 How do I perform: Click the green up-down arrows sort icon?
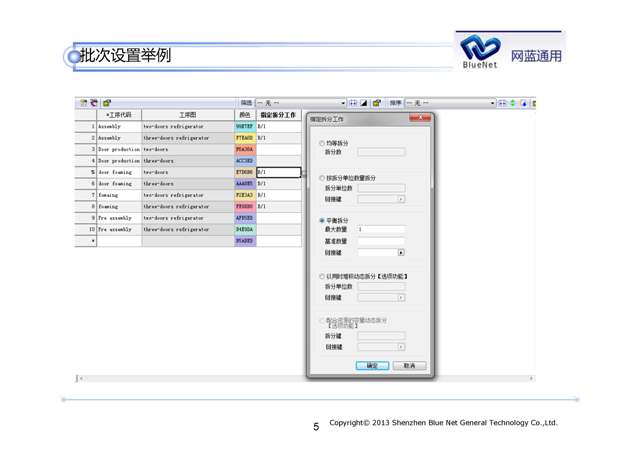tap(514, 103)
